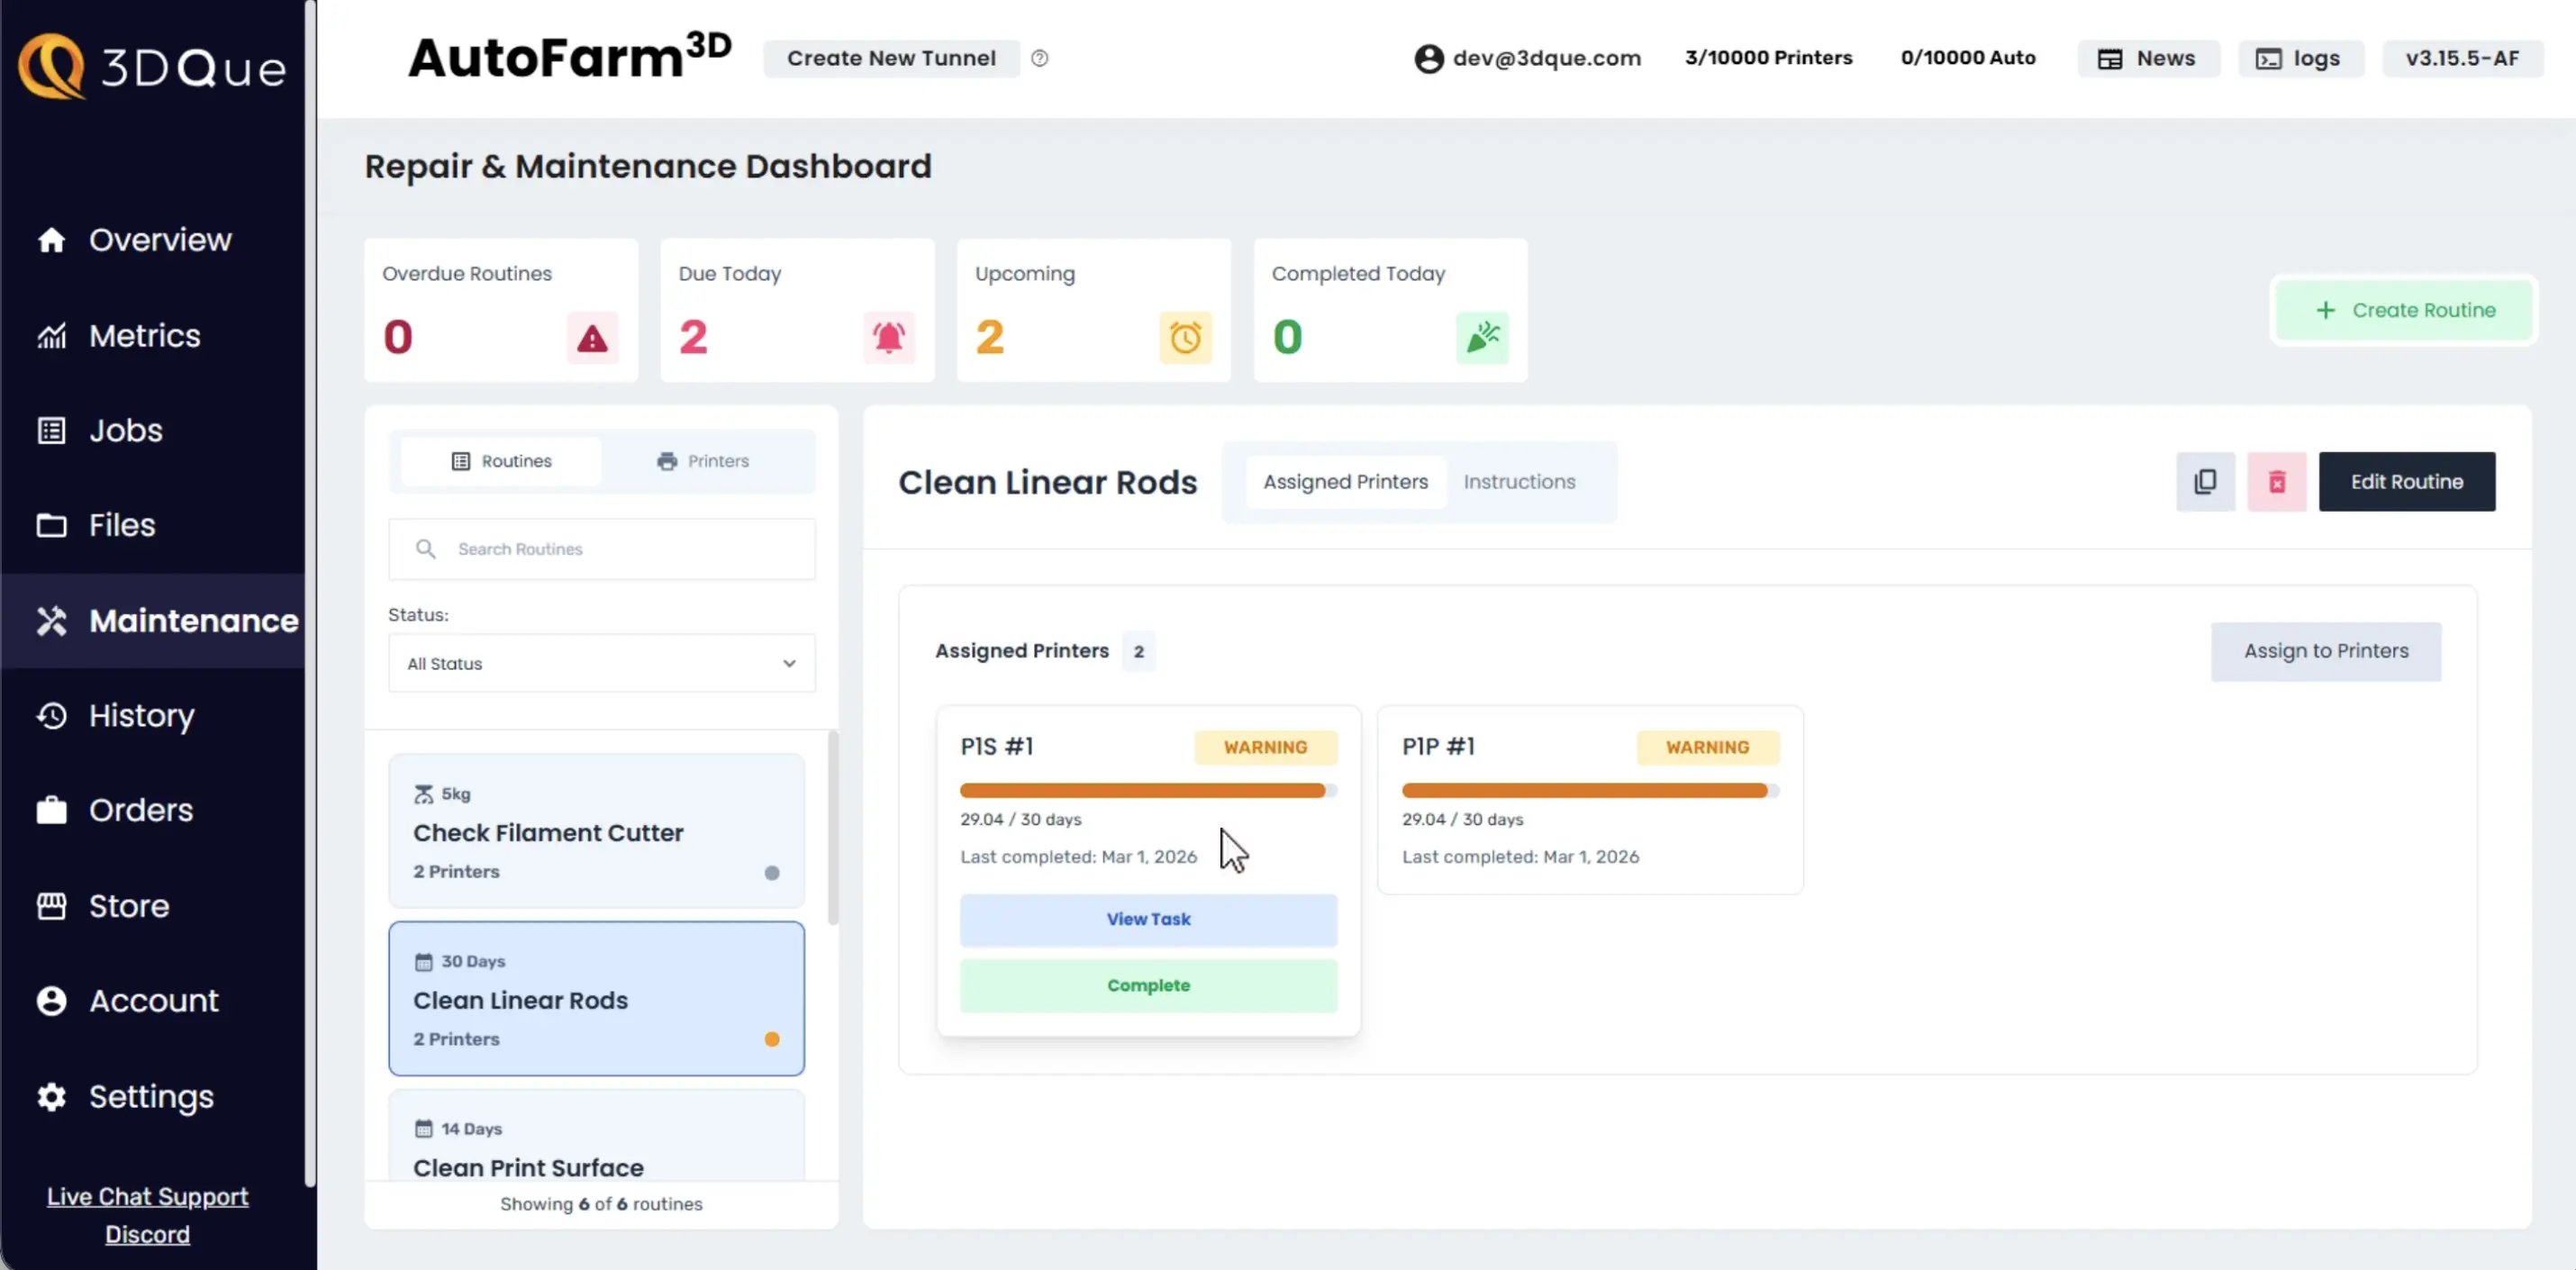2576x1270 pixels.
Task: Open the Instructions tab
Action: (1519, 482)
